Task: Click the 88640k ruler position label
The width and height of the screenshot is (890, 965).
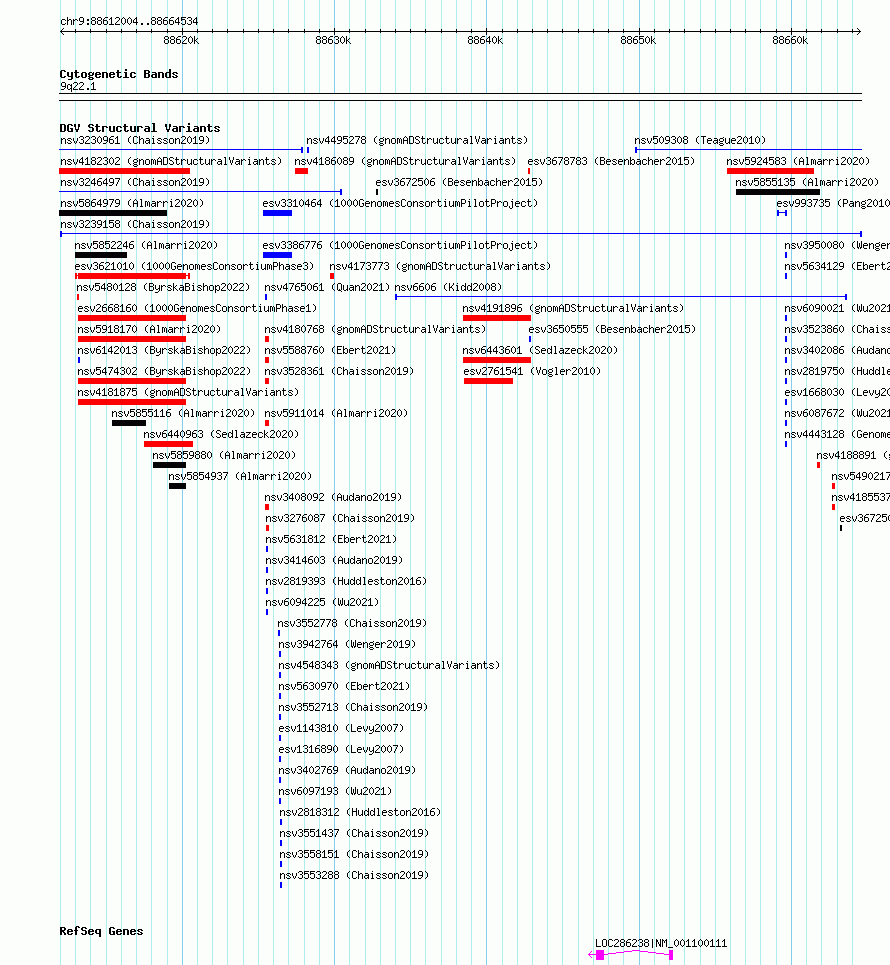Action: click(485, 41)
